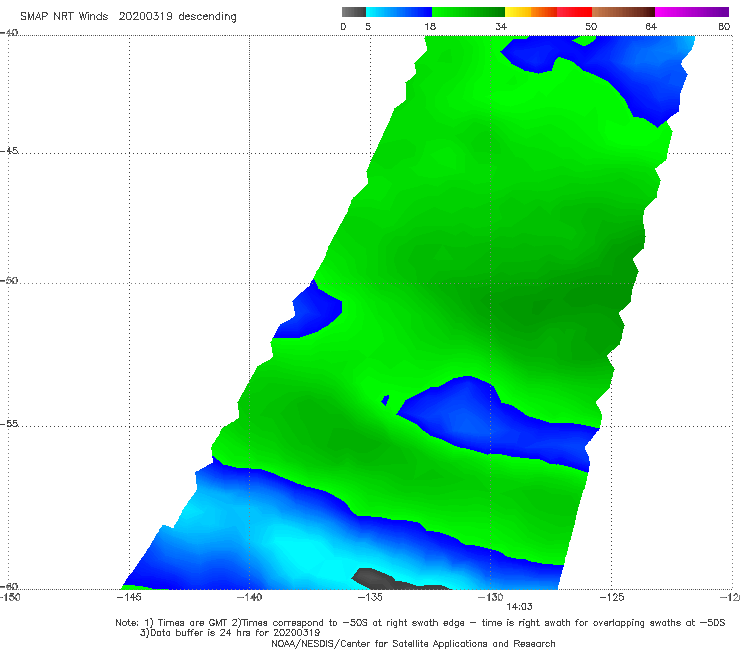Pick the yellow-orange segment of the colorbar
740x650 pixels.
(x=531, y=12)
